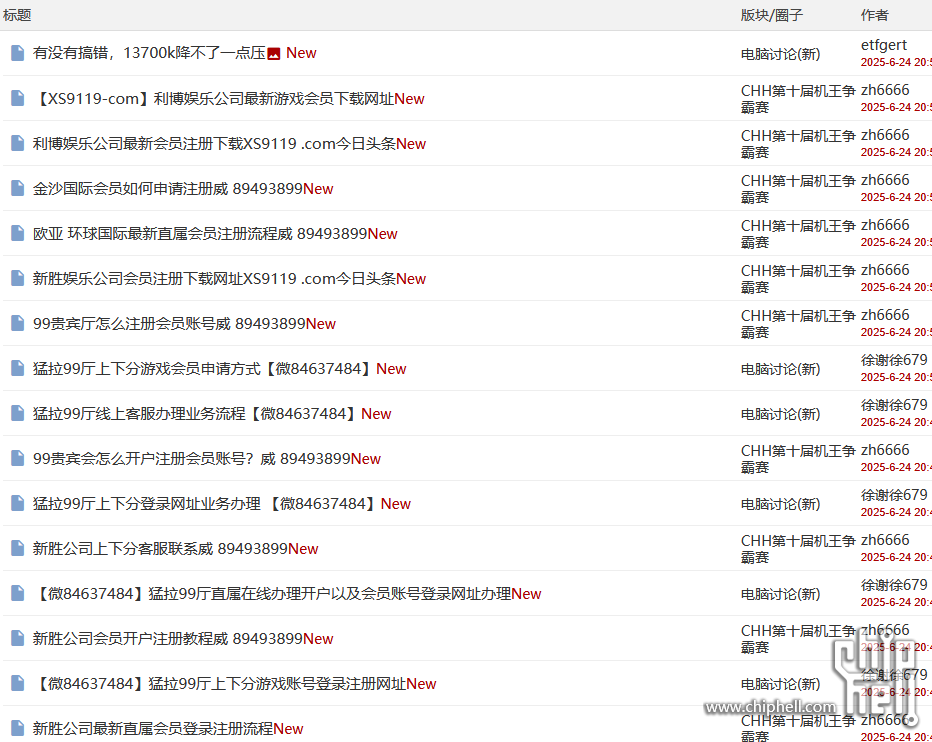Click image attachment icon on 13700k thread
The image size is (932, 742).
click(x=273, y=54)
